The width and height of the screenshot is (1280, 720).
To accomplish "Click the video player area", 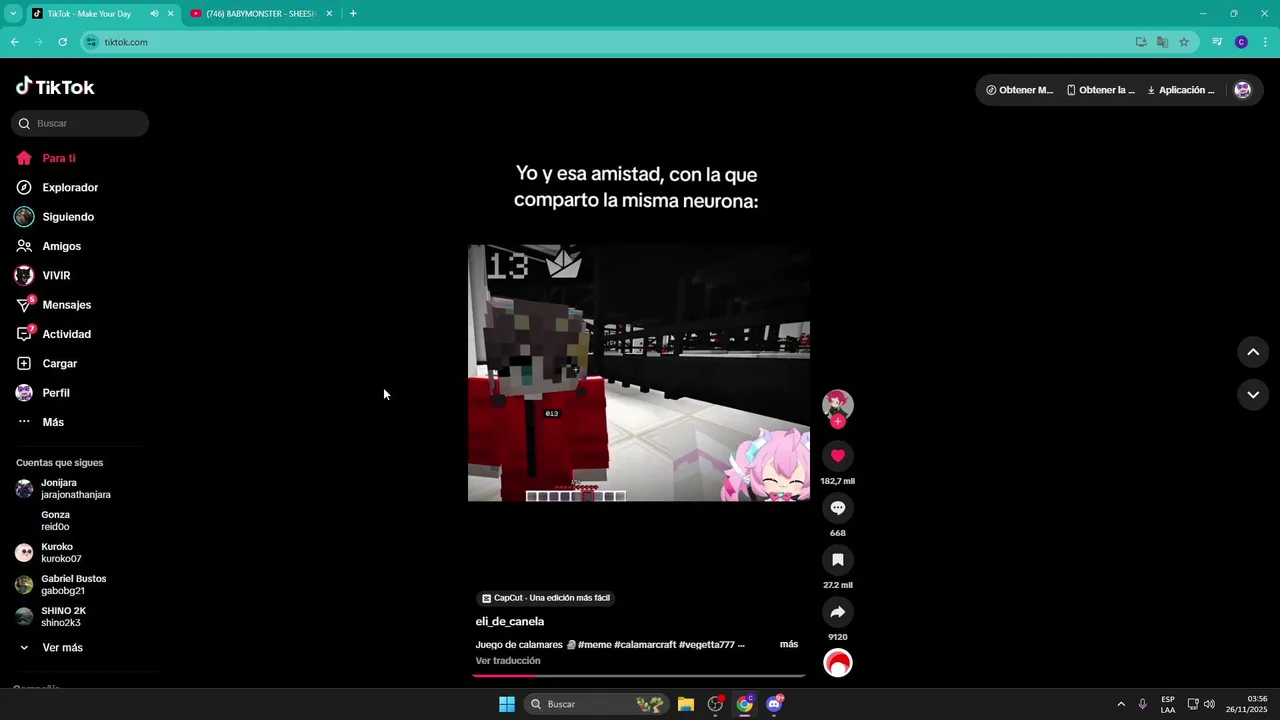I will pos(639,373).
